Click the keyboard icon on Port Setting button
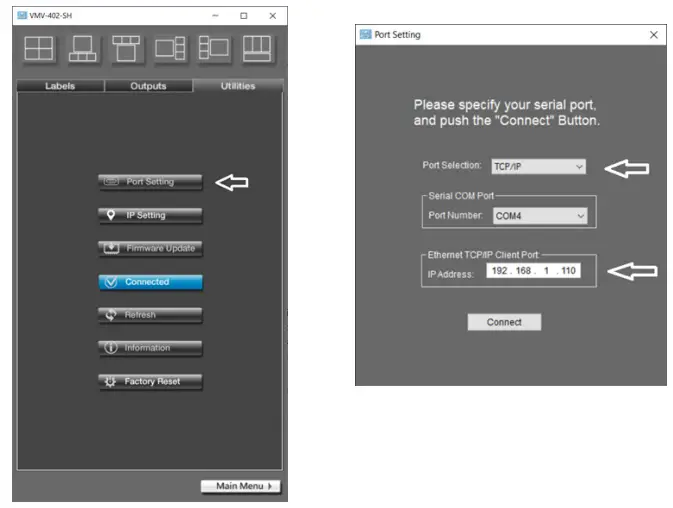Image resolution: width=673 pixels, height=508 pixels. (111, 181)
